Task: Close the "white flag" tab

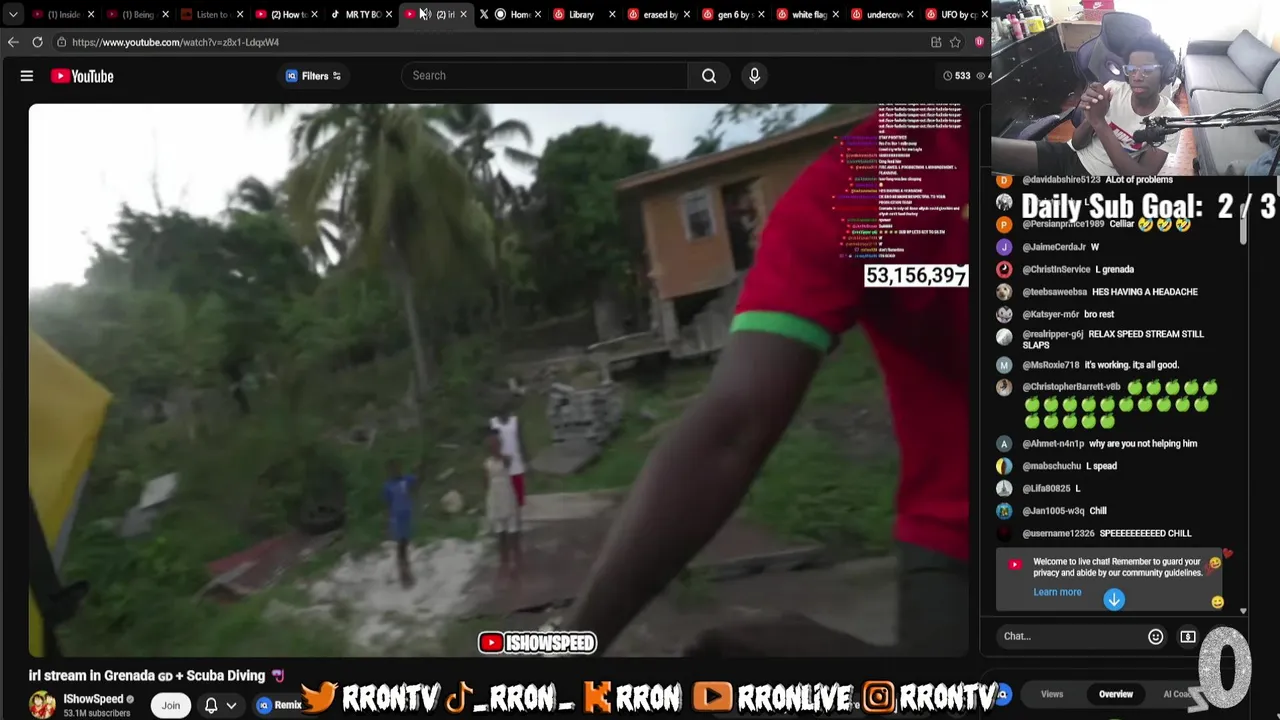Action: point(836,14)
